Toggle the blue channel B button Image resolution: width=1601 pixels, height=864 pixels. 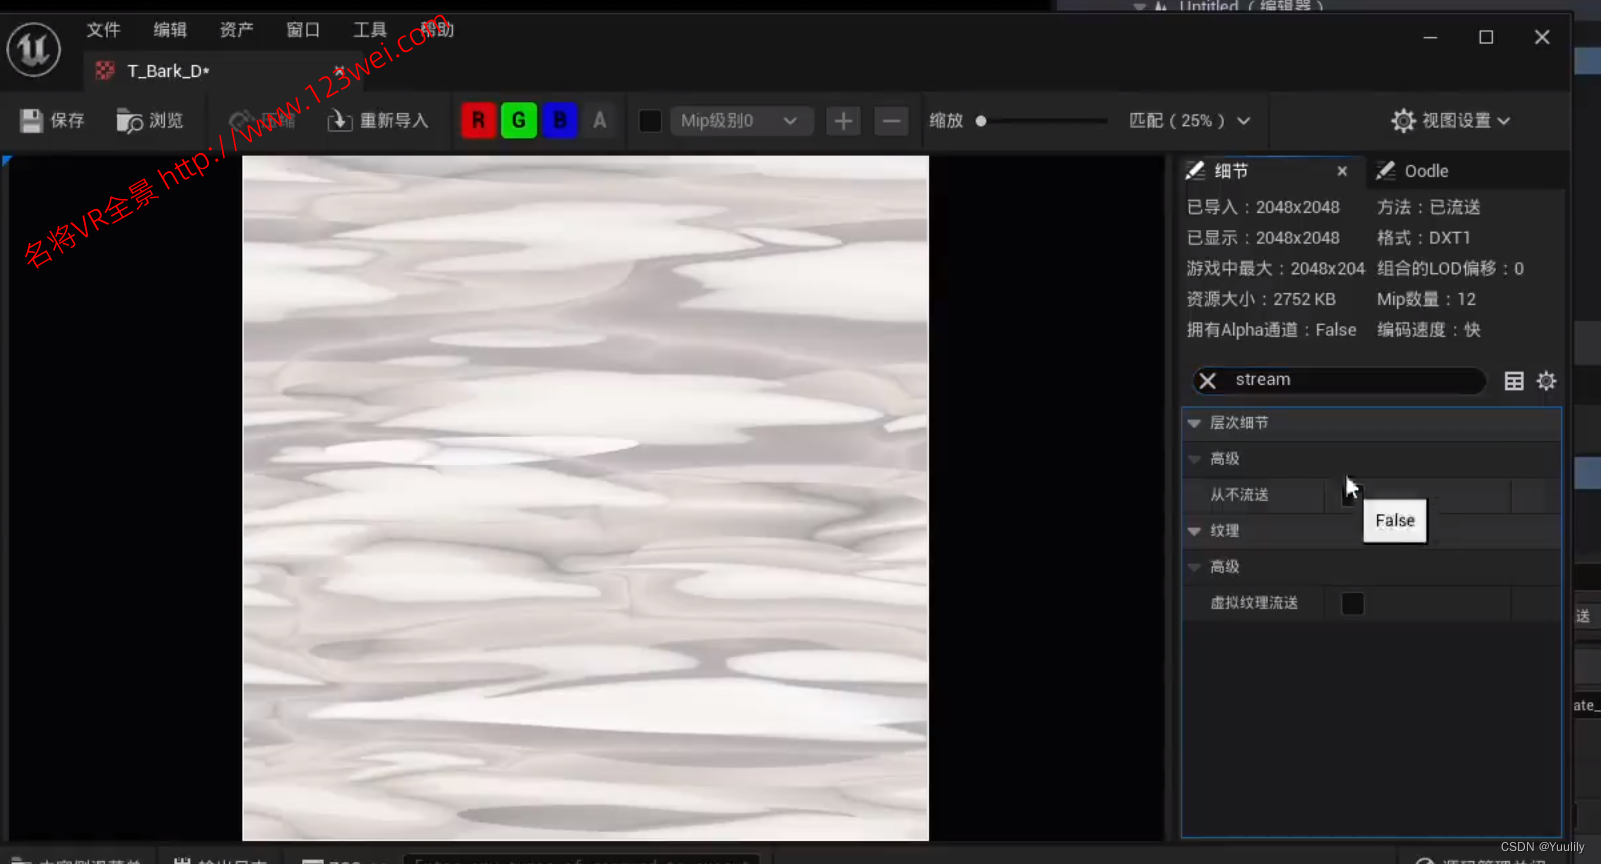point(560,121)
